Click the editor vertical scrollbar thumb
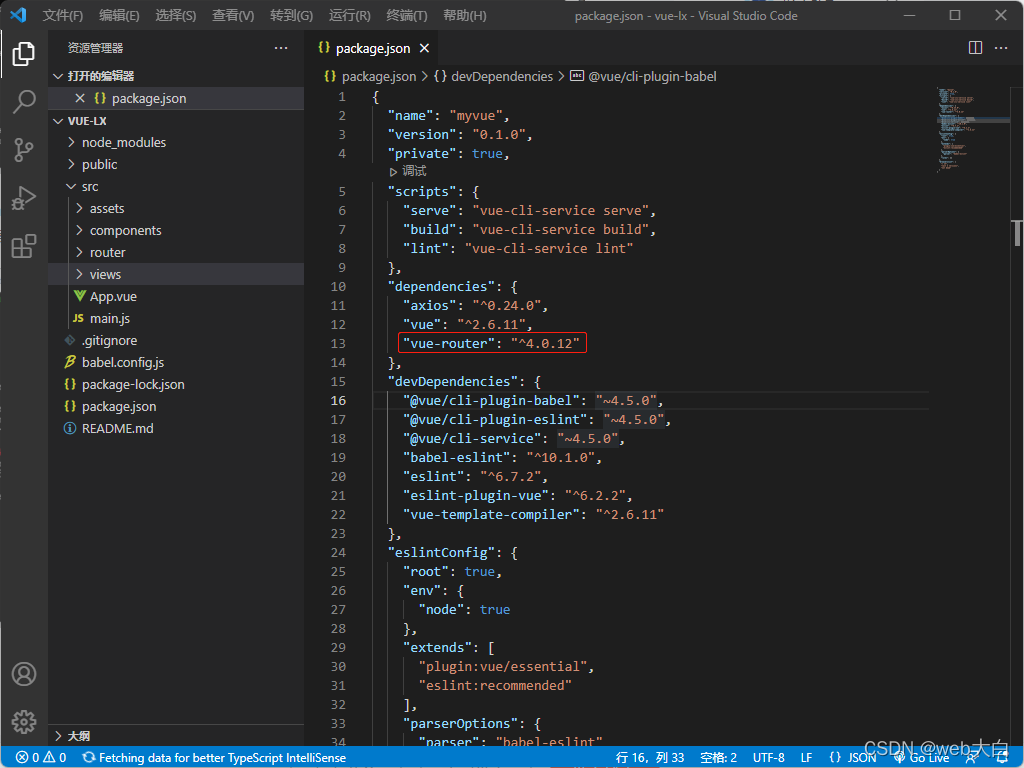The height and width of the screenshot is (768, 1024). (x=1017, y=233)
